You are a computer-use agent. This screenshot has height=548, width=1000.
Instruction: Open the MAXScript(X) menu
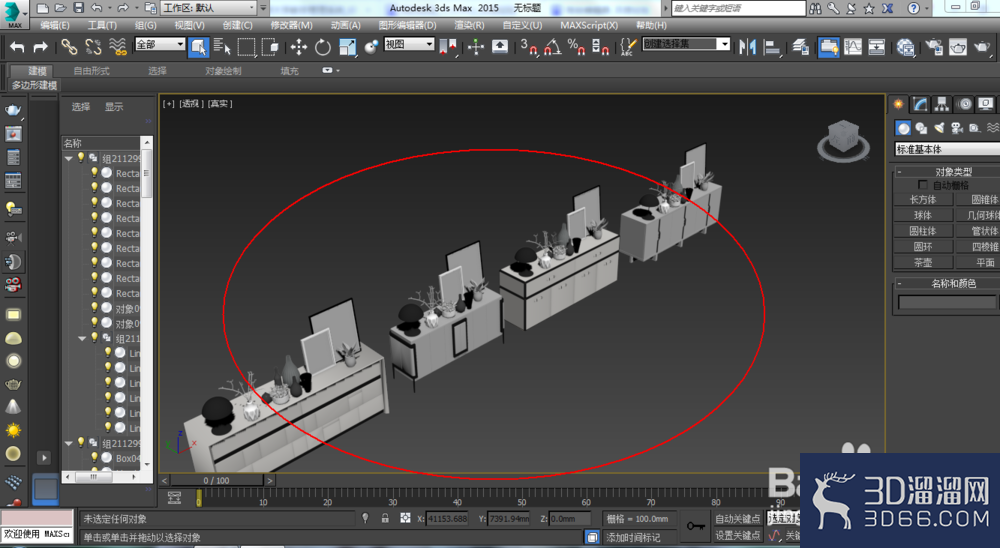[x=589, y=25]
